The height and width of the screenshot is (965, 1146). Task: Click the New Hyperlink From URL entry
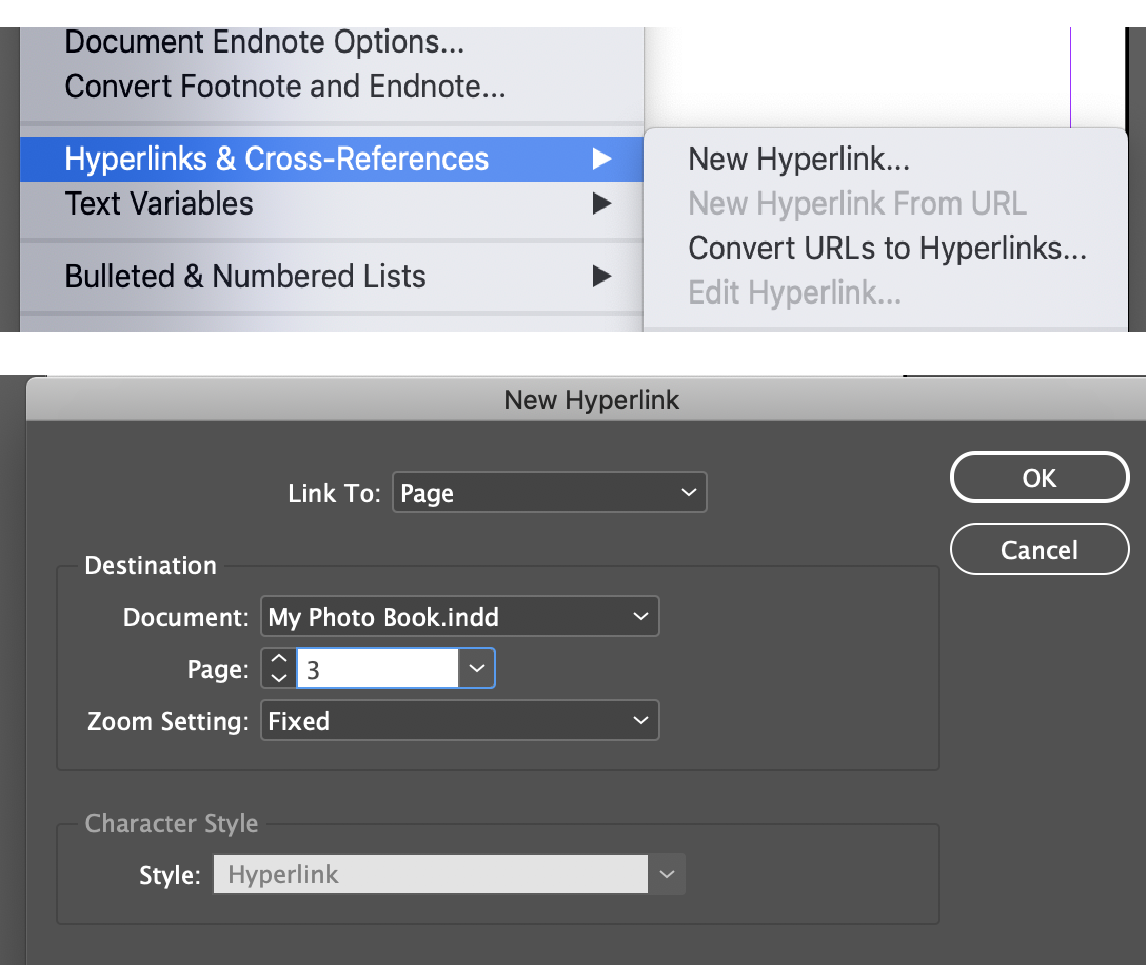pyautogui.click(x=857, y=204)
